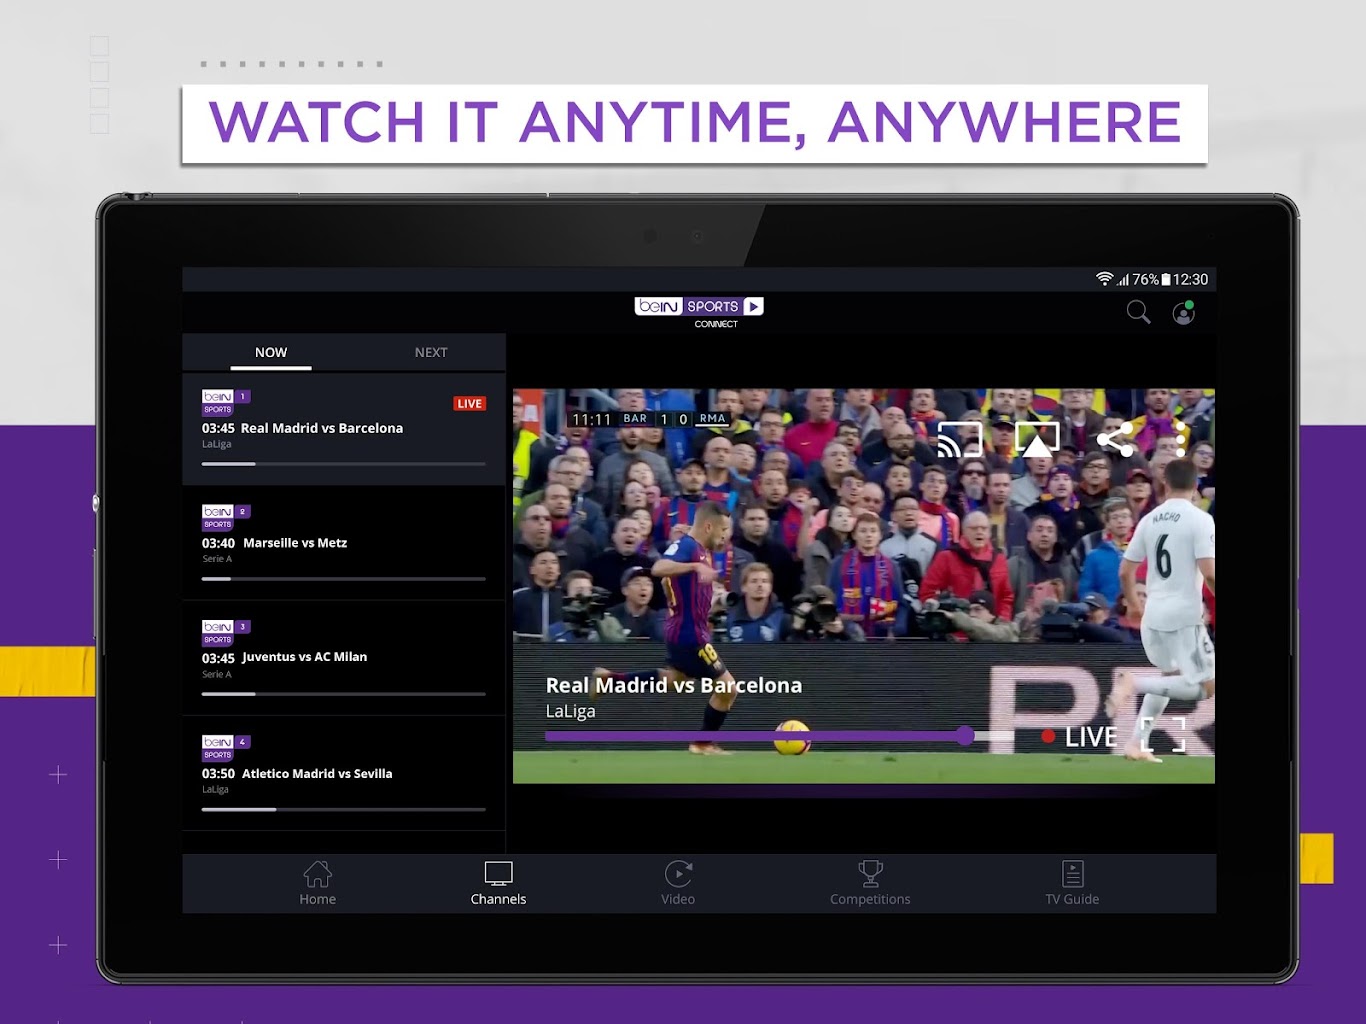The height and width of the screenshot is (1024, 1366).
Task: Open the TV Guide label
Action: 1072,899
